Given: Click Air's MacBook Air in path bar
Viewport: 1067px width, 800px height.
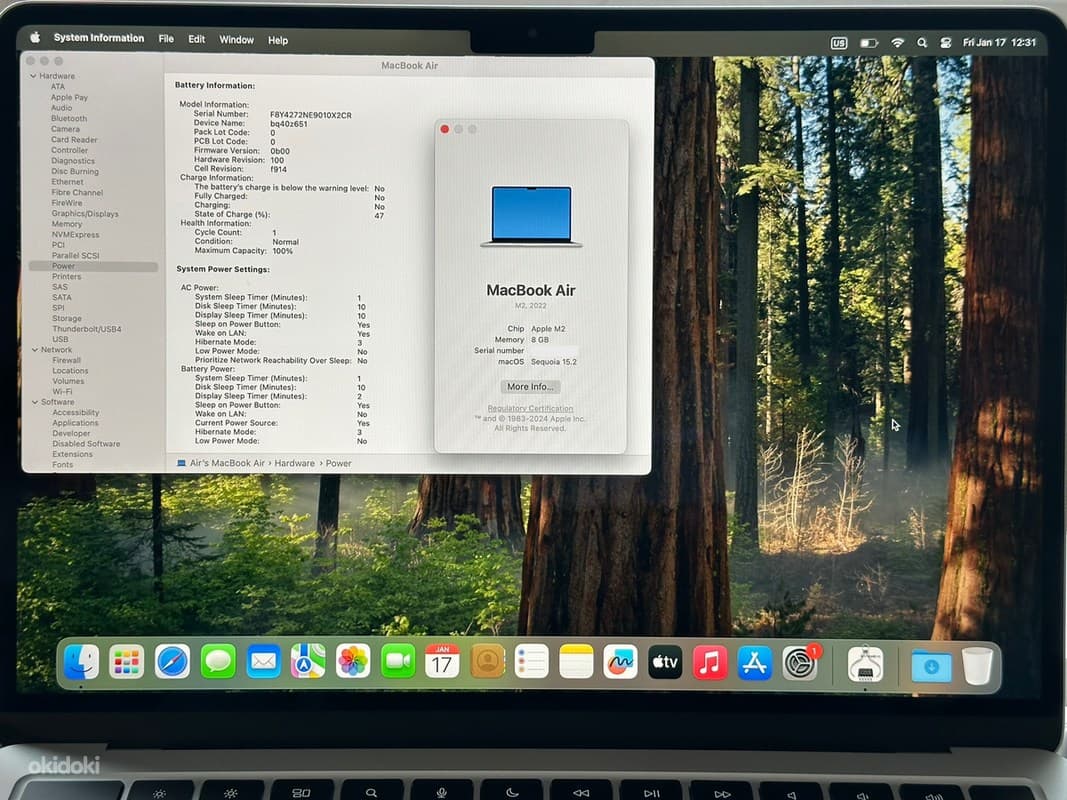Looking at the screenshot, I should [x=227, y=463].
